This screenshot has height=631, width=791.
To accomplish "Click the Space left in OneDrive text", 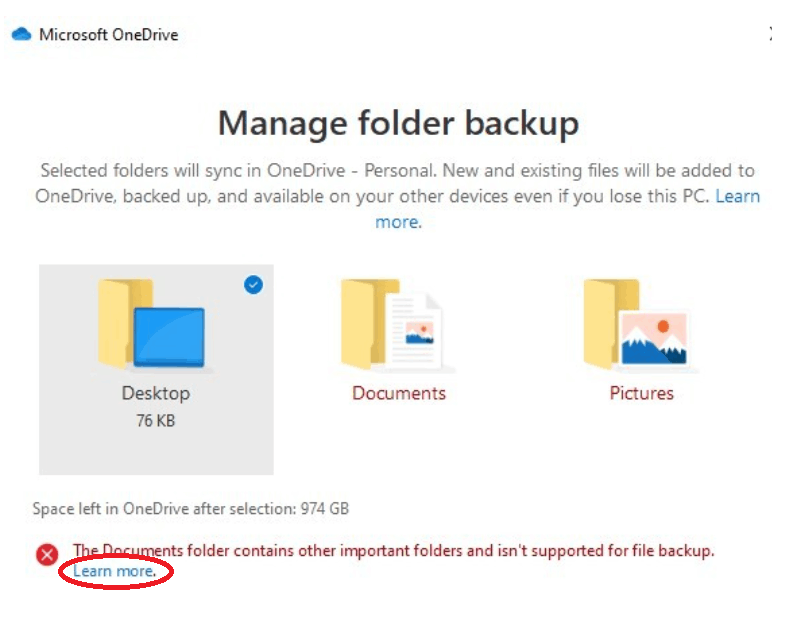I will 191,508.
